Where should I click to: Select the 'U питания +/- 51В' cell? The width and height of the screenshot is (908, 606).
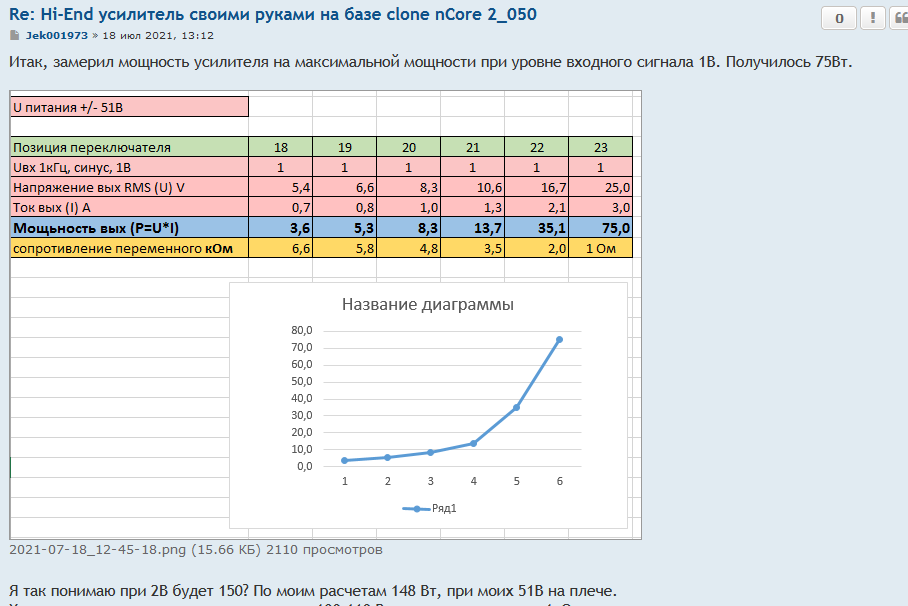[x=129, y=106]
